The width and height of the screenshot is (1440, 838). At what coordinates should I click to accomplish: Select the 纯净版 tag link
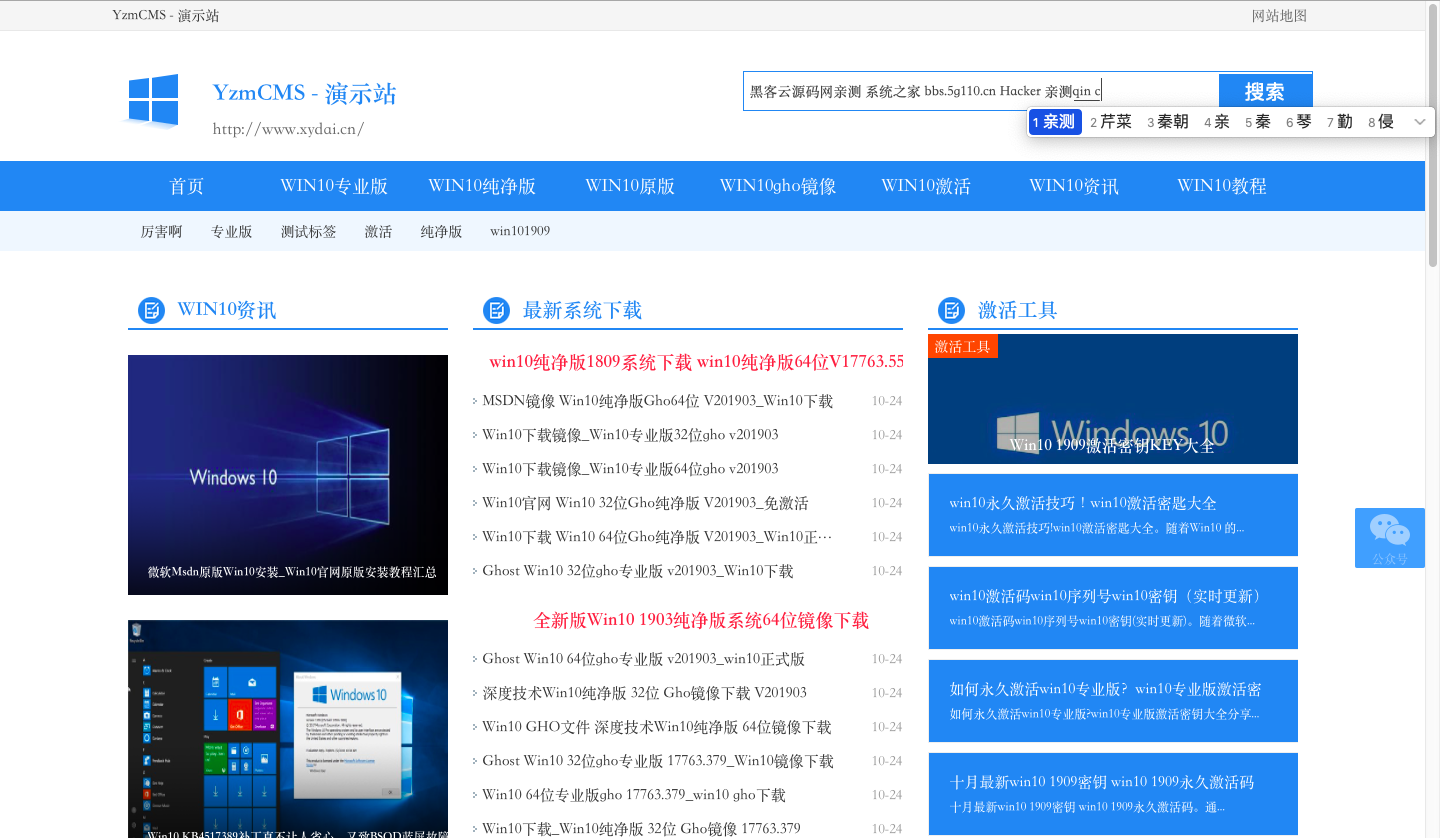pyautogui.click(x=441, y=231)
